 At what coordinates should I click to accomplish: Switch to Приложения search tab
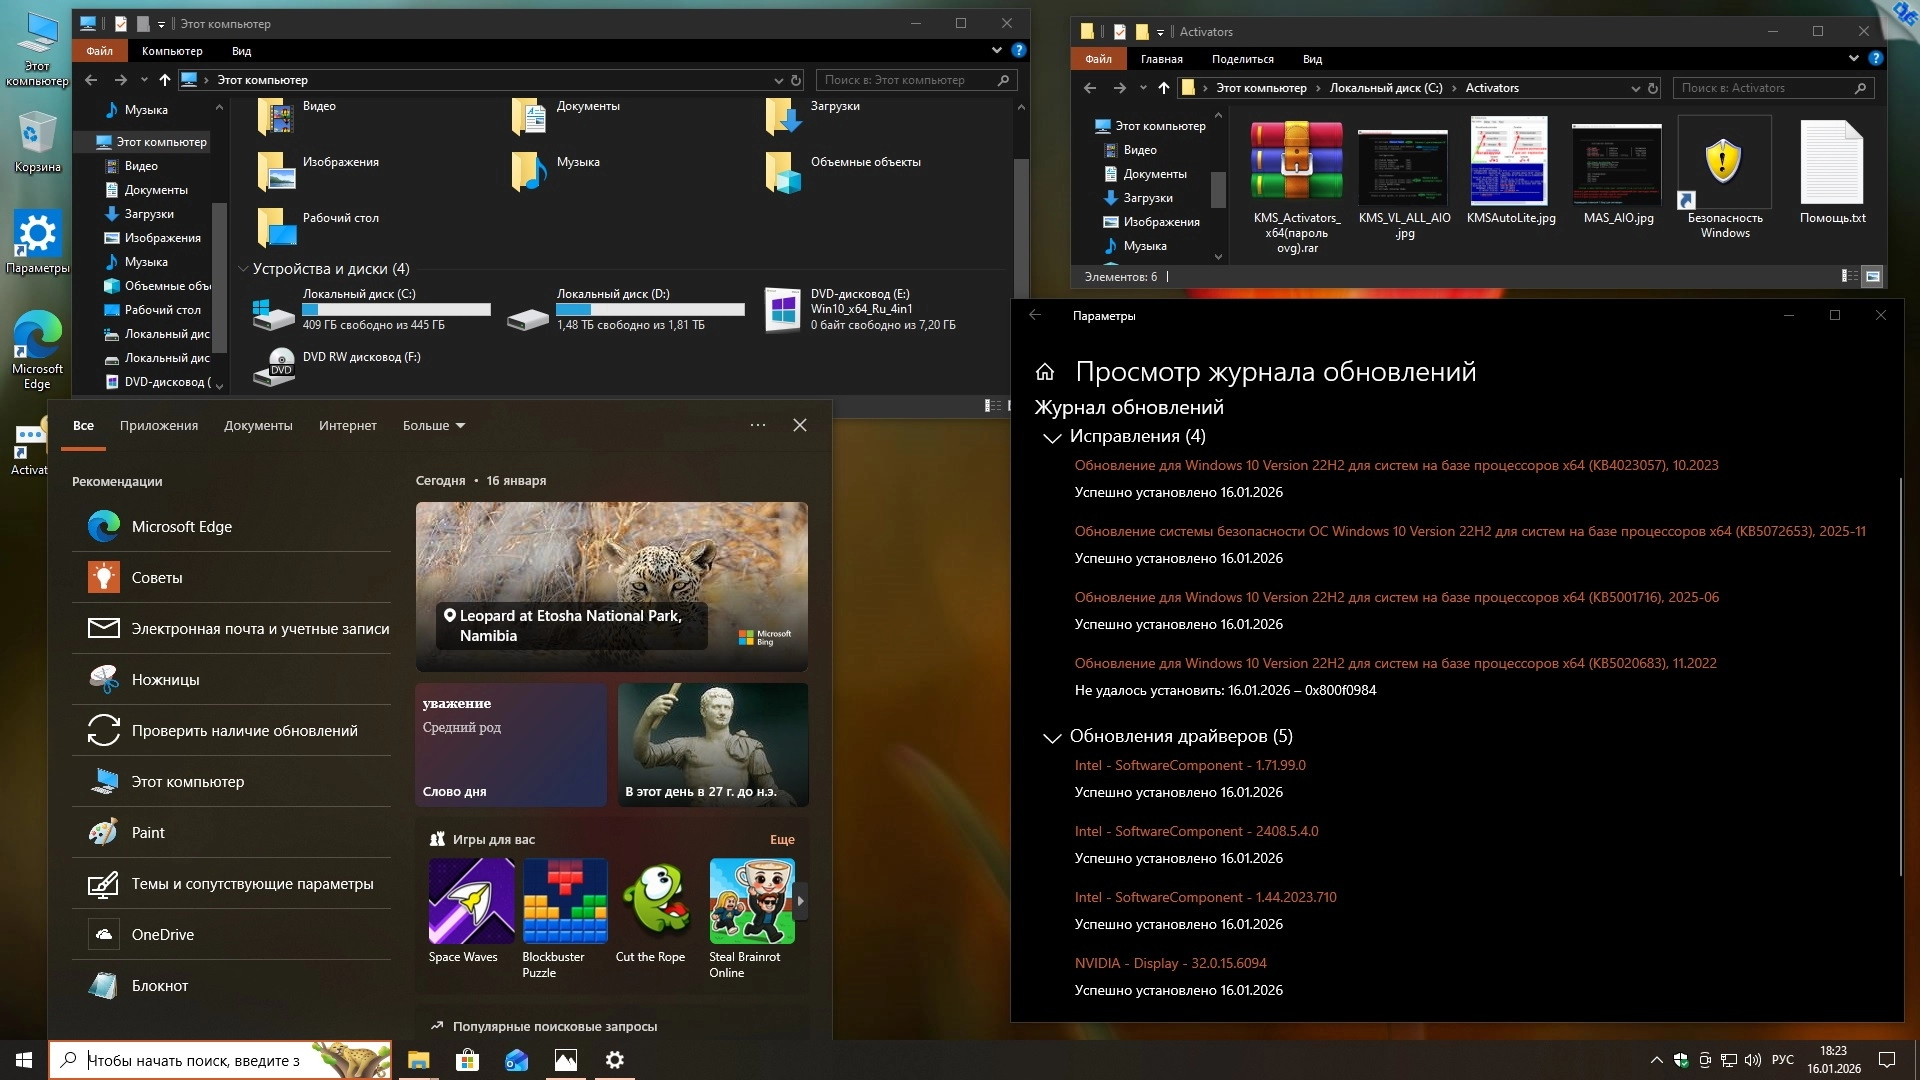coord(159,425)
